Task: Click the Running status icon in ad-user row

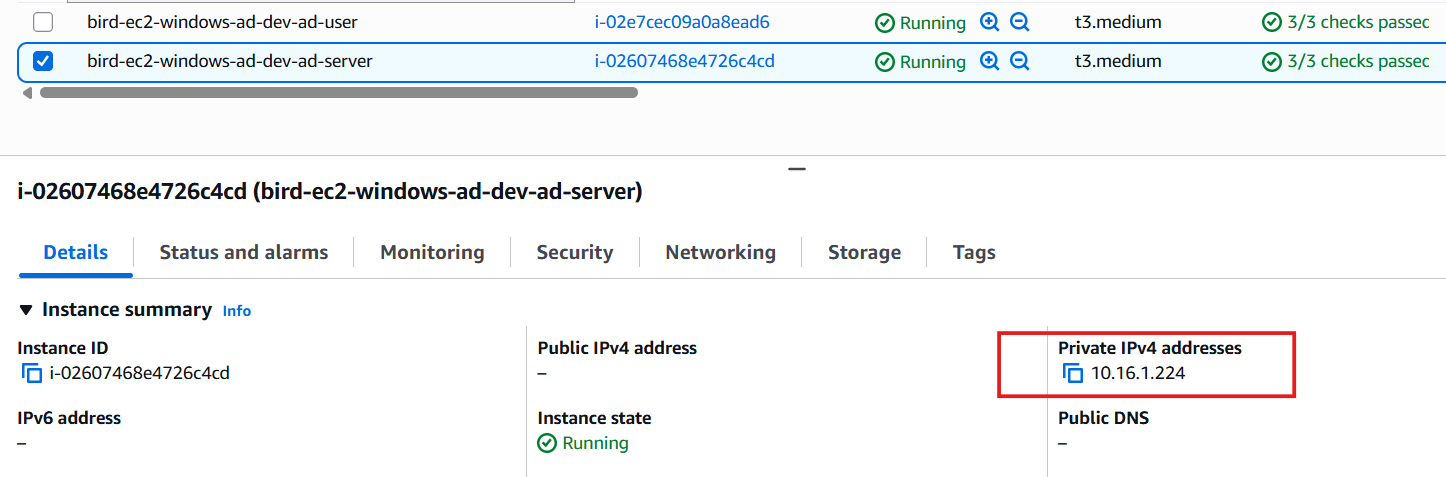Action: pos(885,23)
